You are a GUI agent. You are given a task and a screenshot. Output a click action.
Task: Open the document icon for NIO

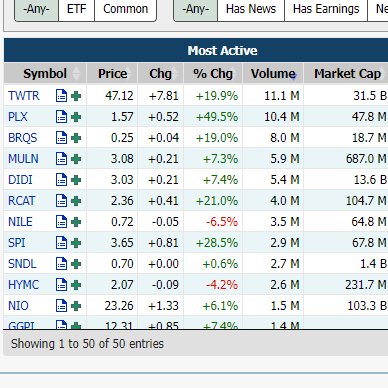[61, 306]
